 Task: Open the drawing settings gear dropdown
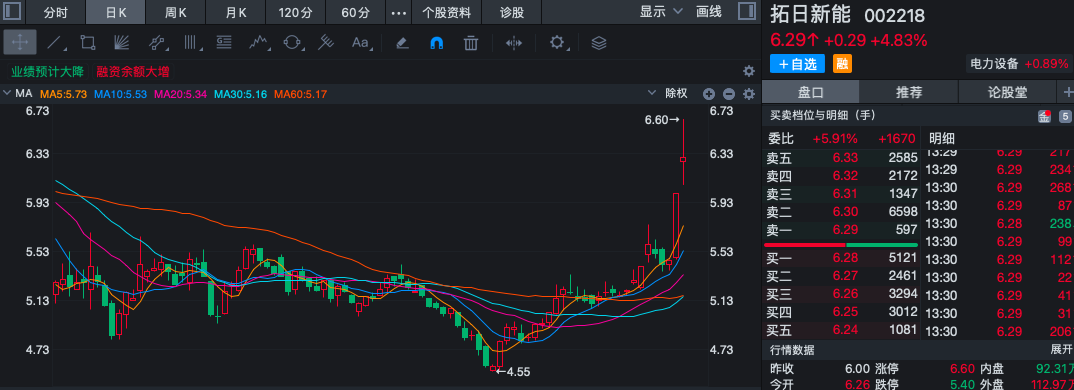[558, 42]
